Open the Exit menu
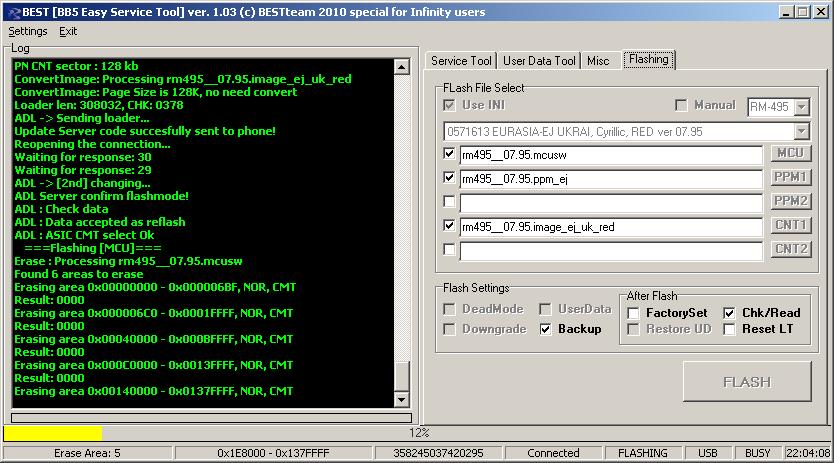The width and height of the screenshot is (834, 463). tap(68, 31)
